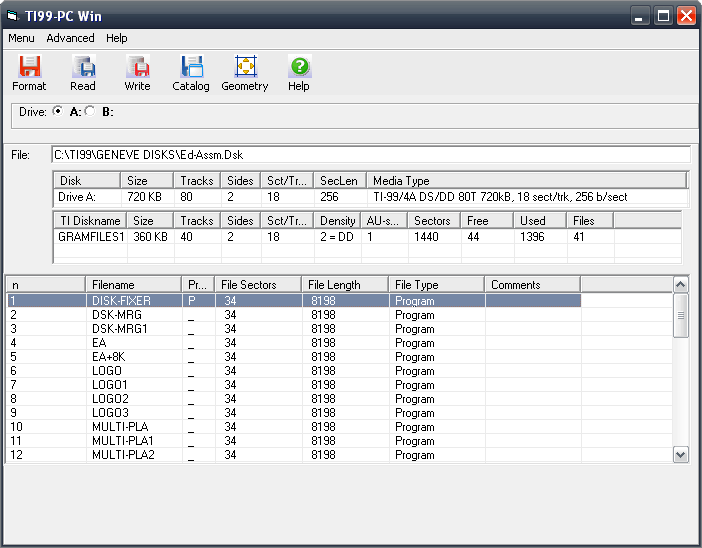
Task: Click the 2 = DD density cell
Action: 338,236
